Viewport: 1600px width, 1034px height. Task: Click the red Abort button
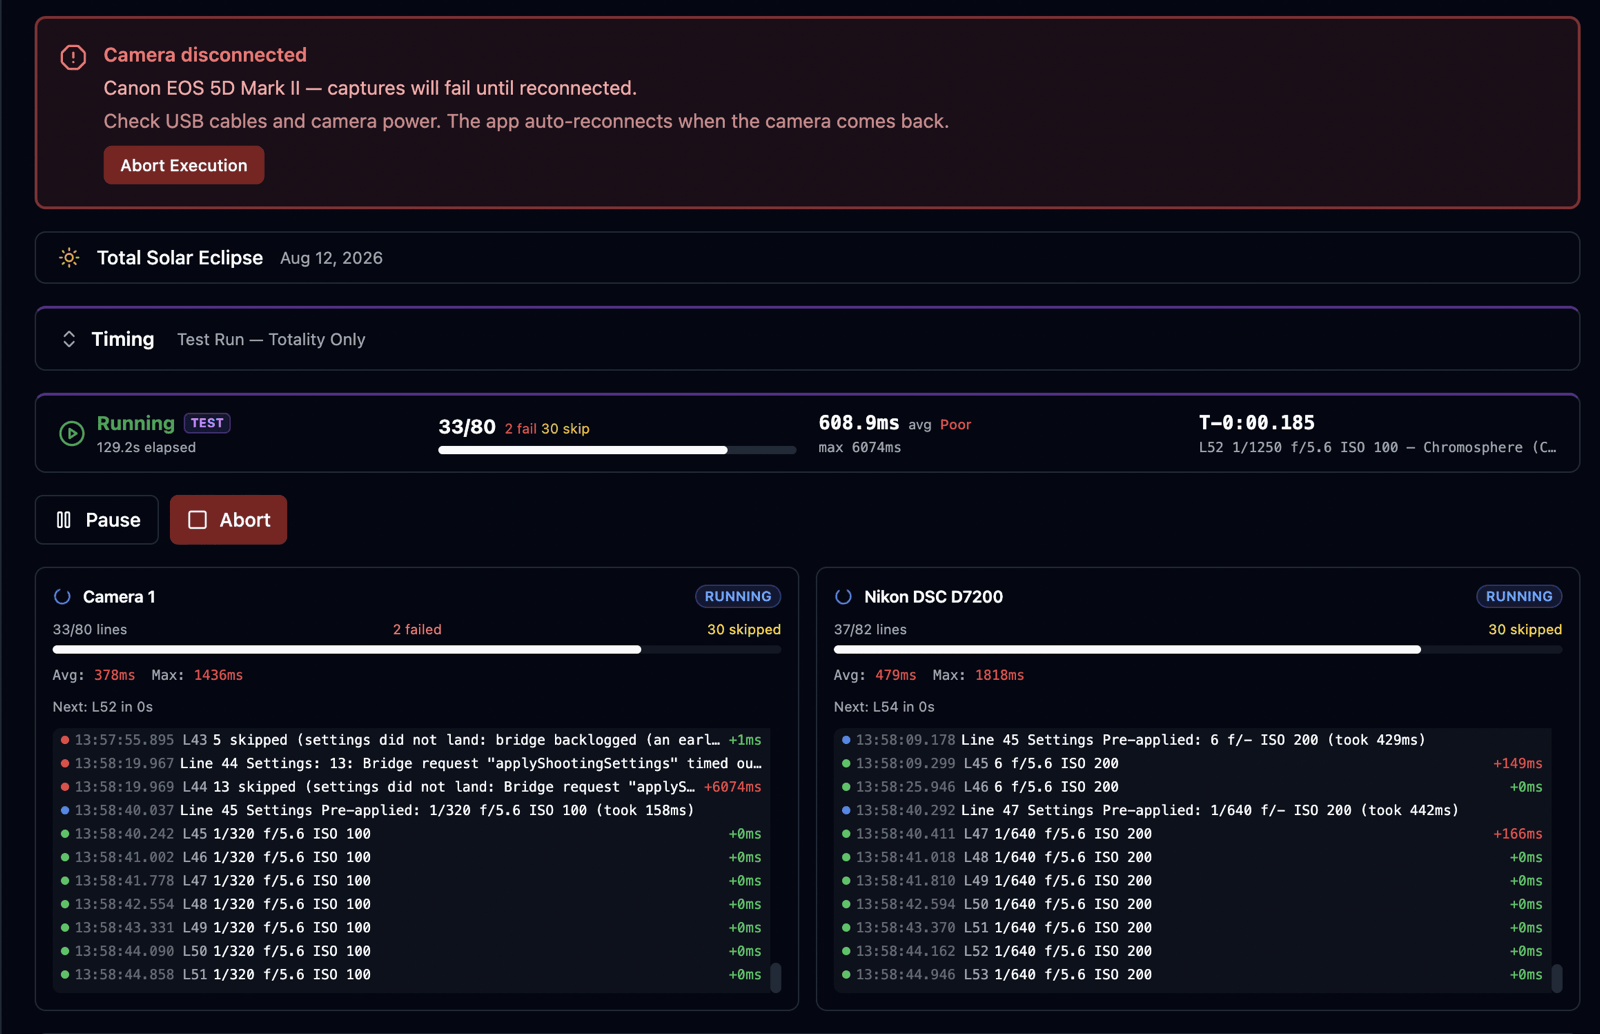(228, 520)
